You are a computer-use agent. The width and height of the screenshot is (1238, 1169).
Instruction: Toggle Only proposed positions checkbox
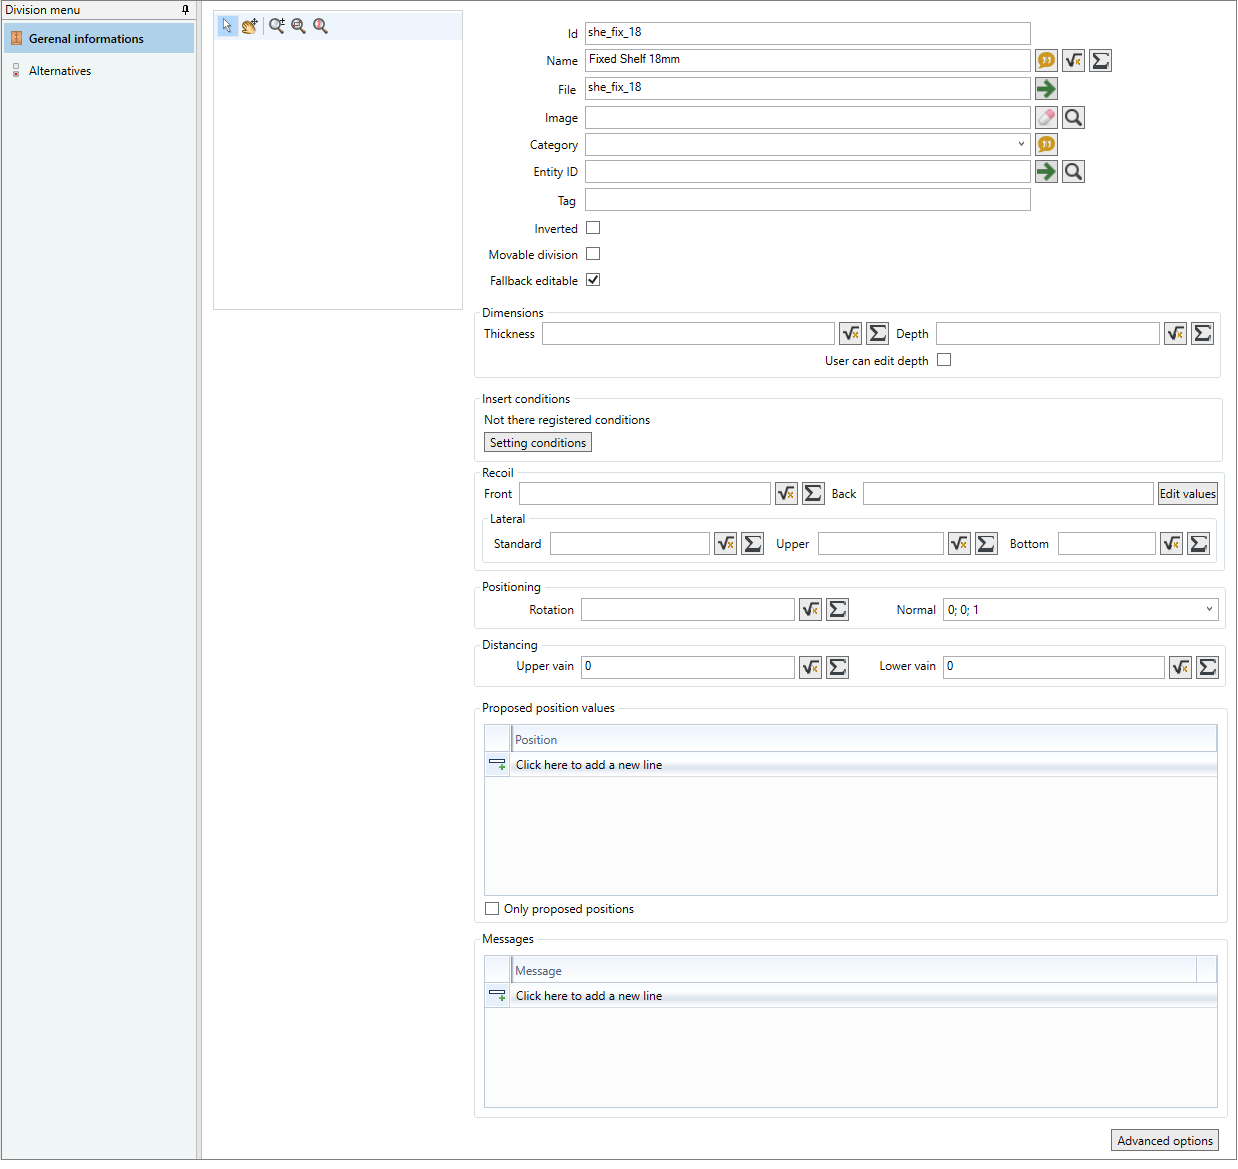[492, 909]
